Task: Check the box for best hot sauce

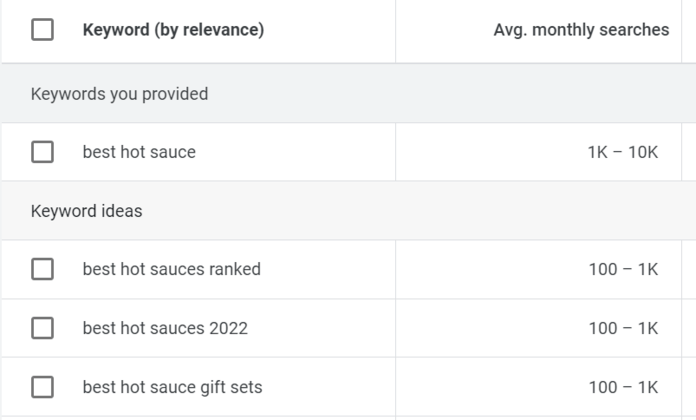Action: [x=42, y=152]
